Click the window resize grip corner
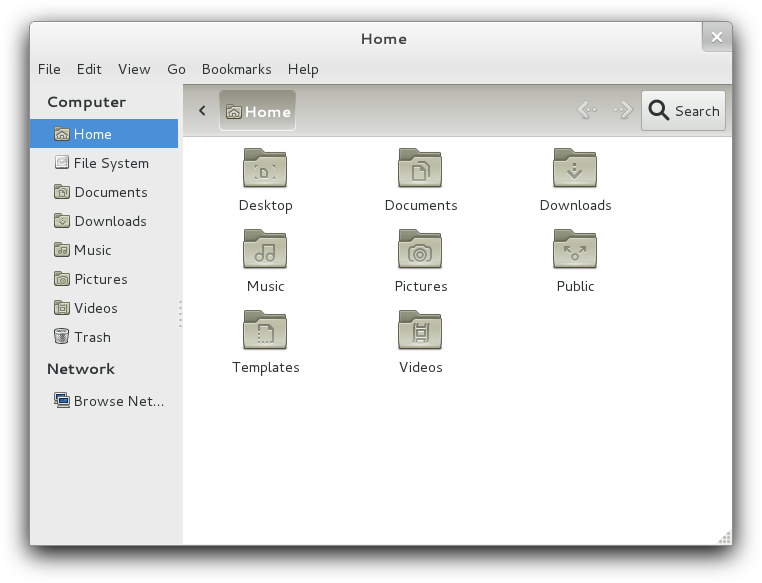The width and height of the screenshot is (762, 583). 725,537
